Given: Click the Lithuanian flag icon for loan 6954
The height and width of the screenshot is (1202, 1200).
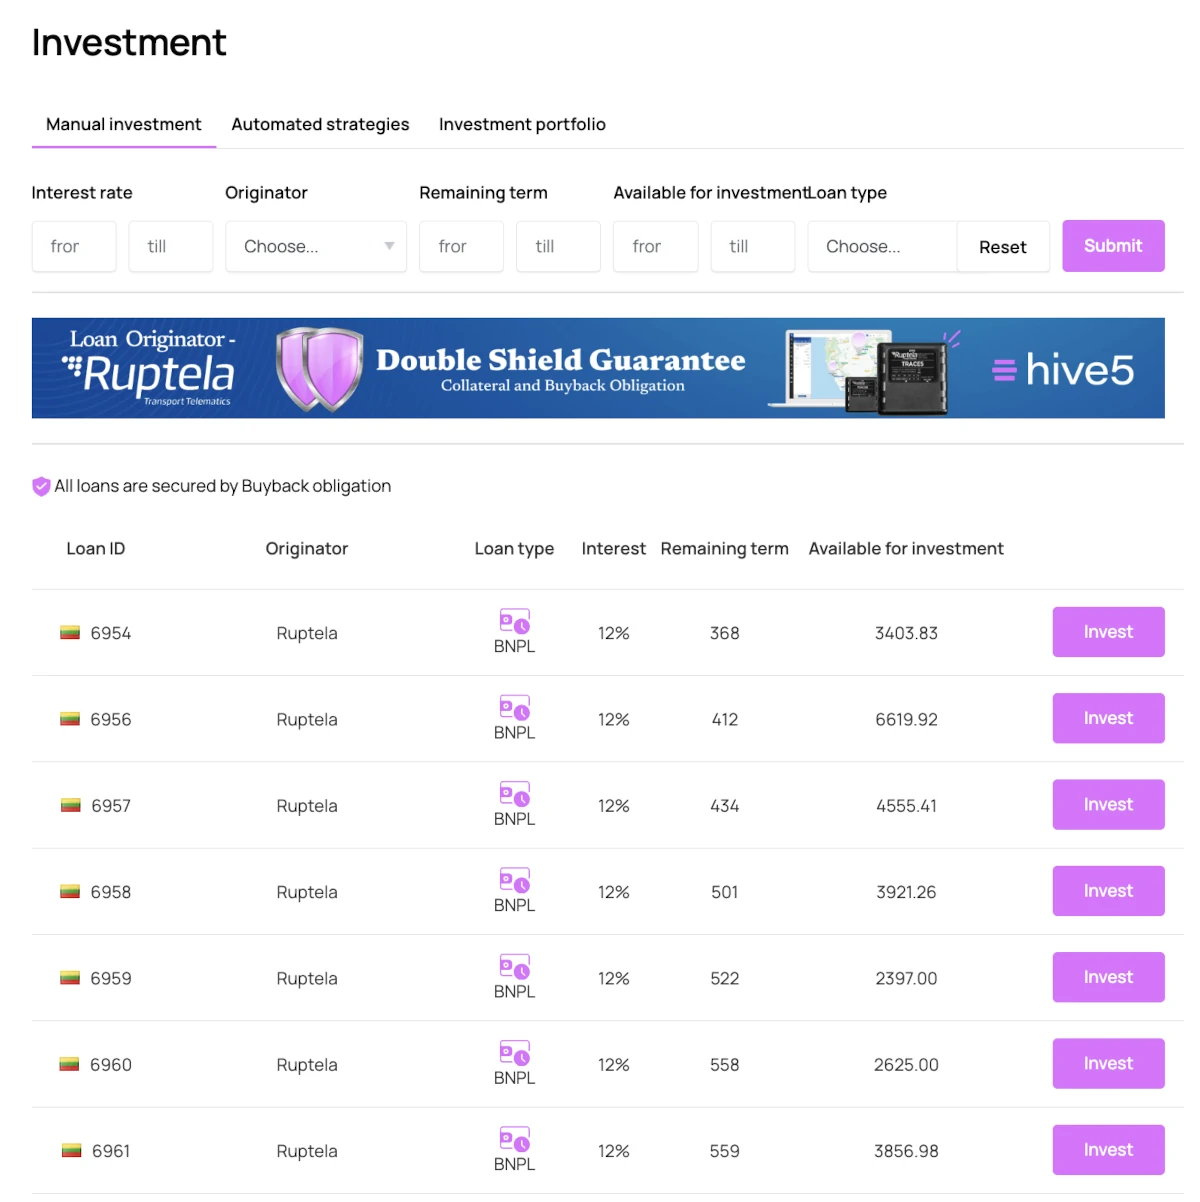Looking at the screenshot, I should pos(70,632).
